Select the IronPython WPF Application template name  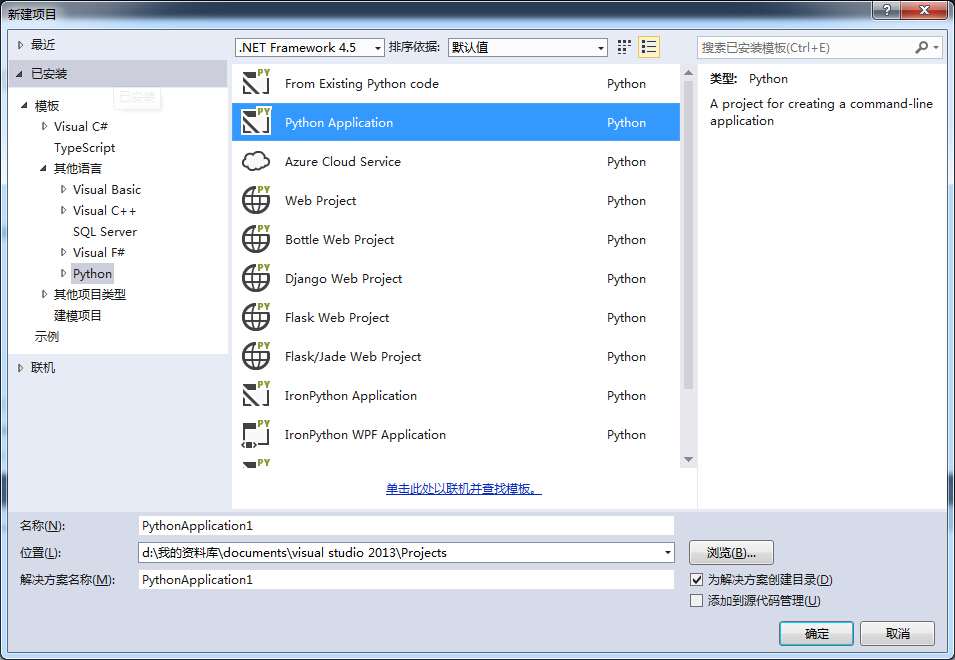tap(365, 434)
